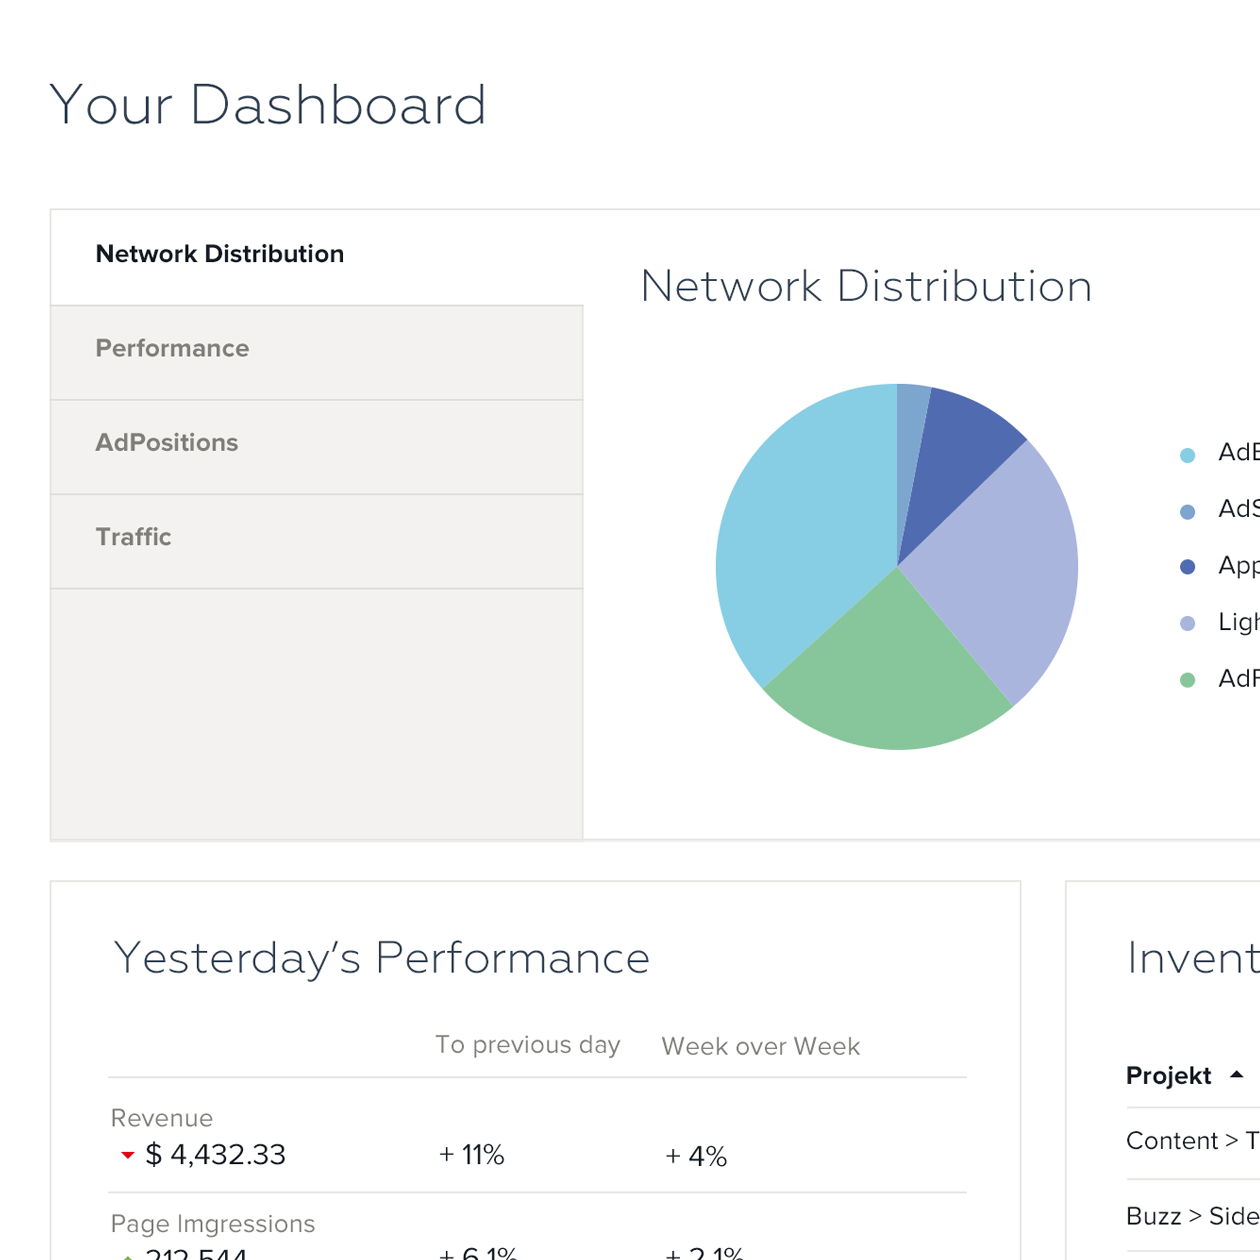Image resolution: width=1260 pixels, height=1260 pixels.
Task: Click the 'Week over Week' column header
Action: pyautogui.click(x=760, y=1046)
